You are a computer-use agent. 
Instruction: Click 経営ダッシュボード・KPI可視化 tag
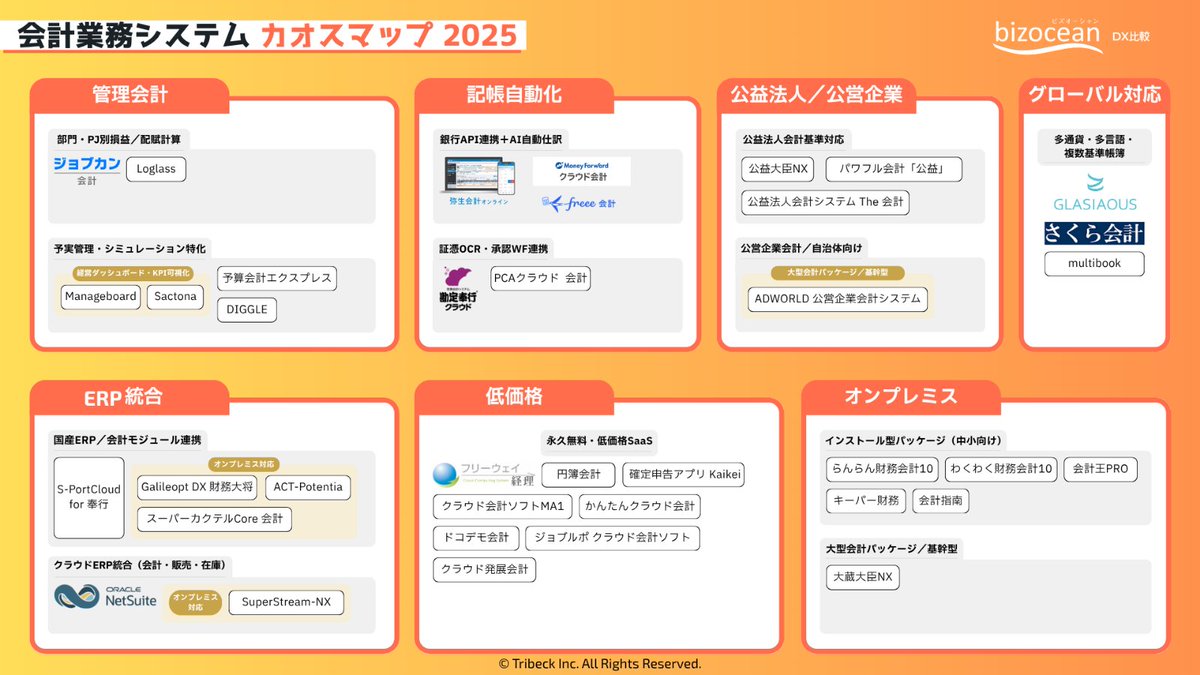(133, 273)
